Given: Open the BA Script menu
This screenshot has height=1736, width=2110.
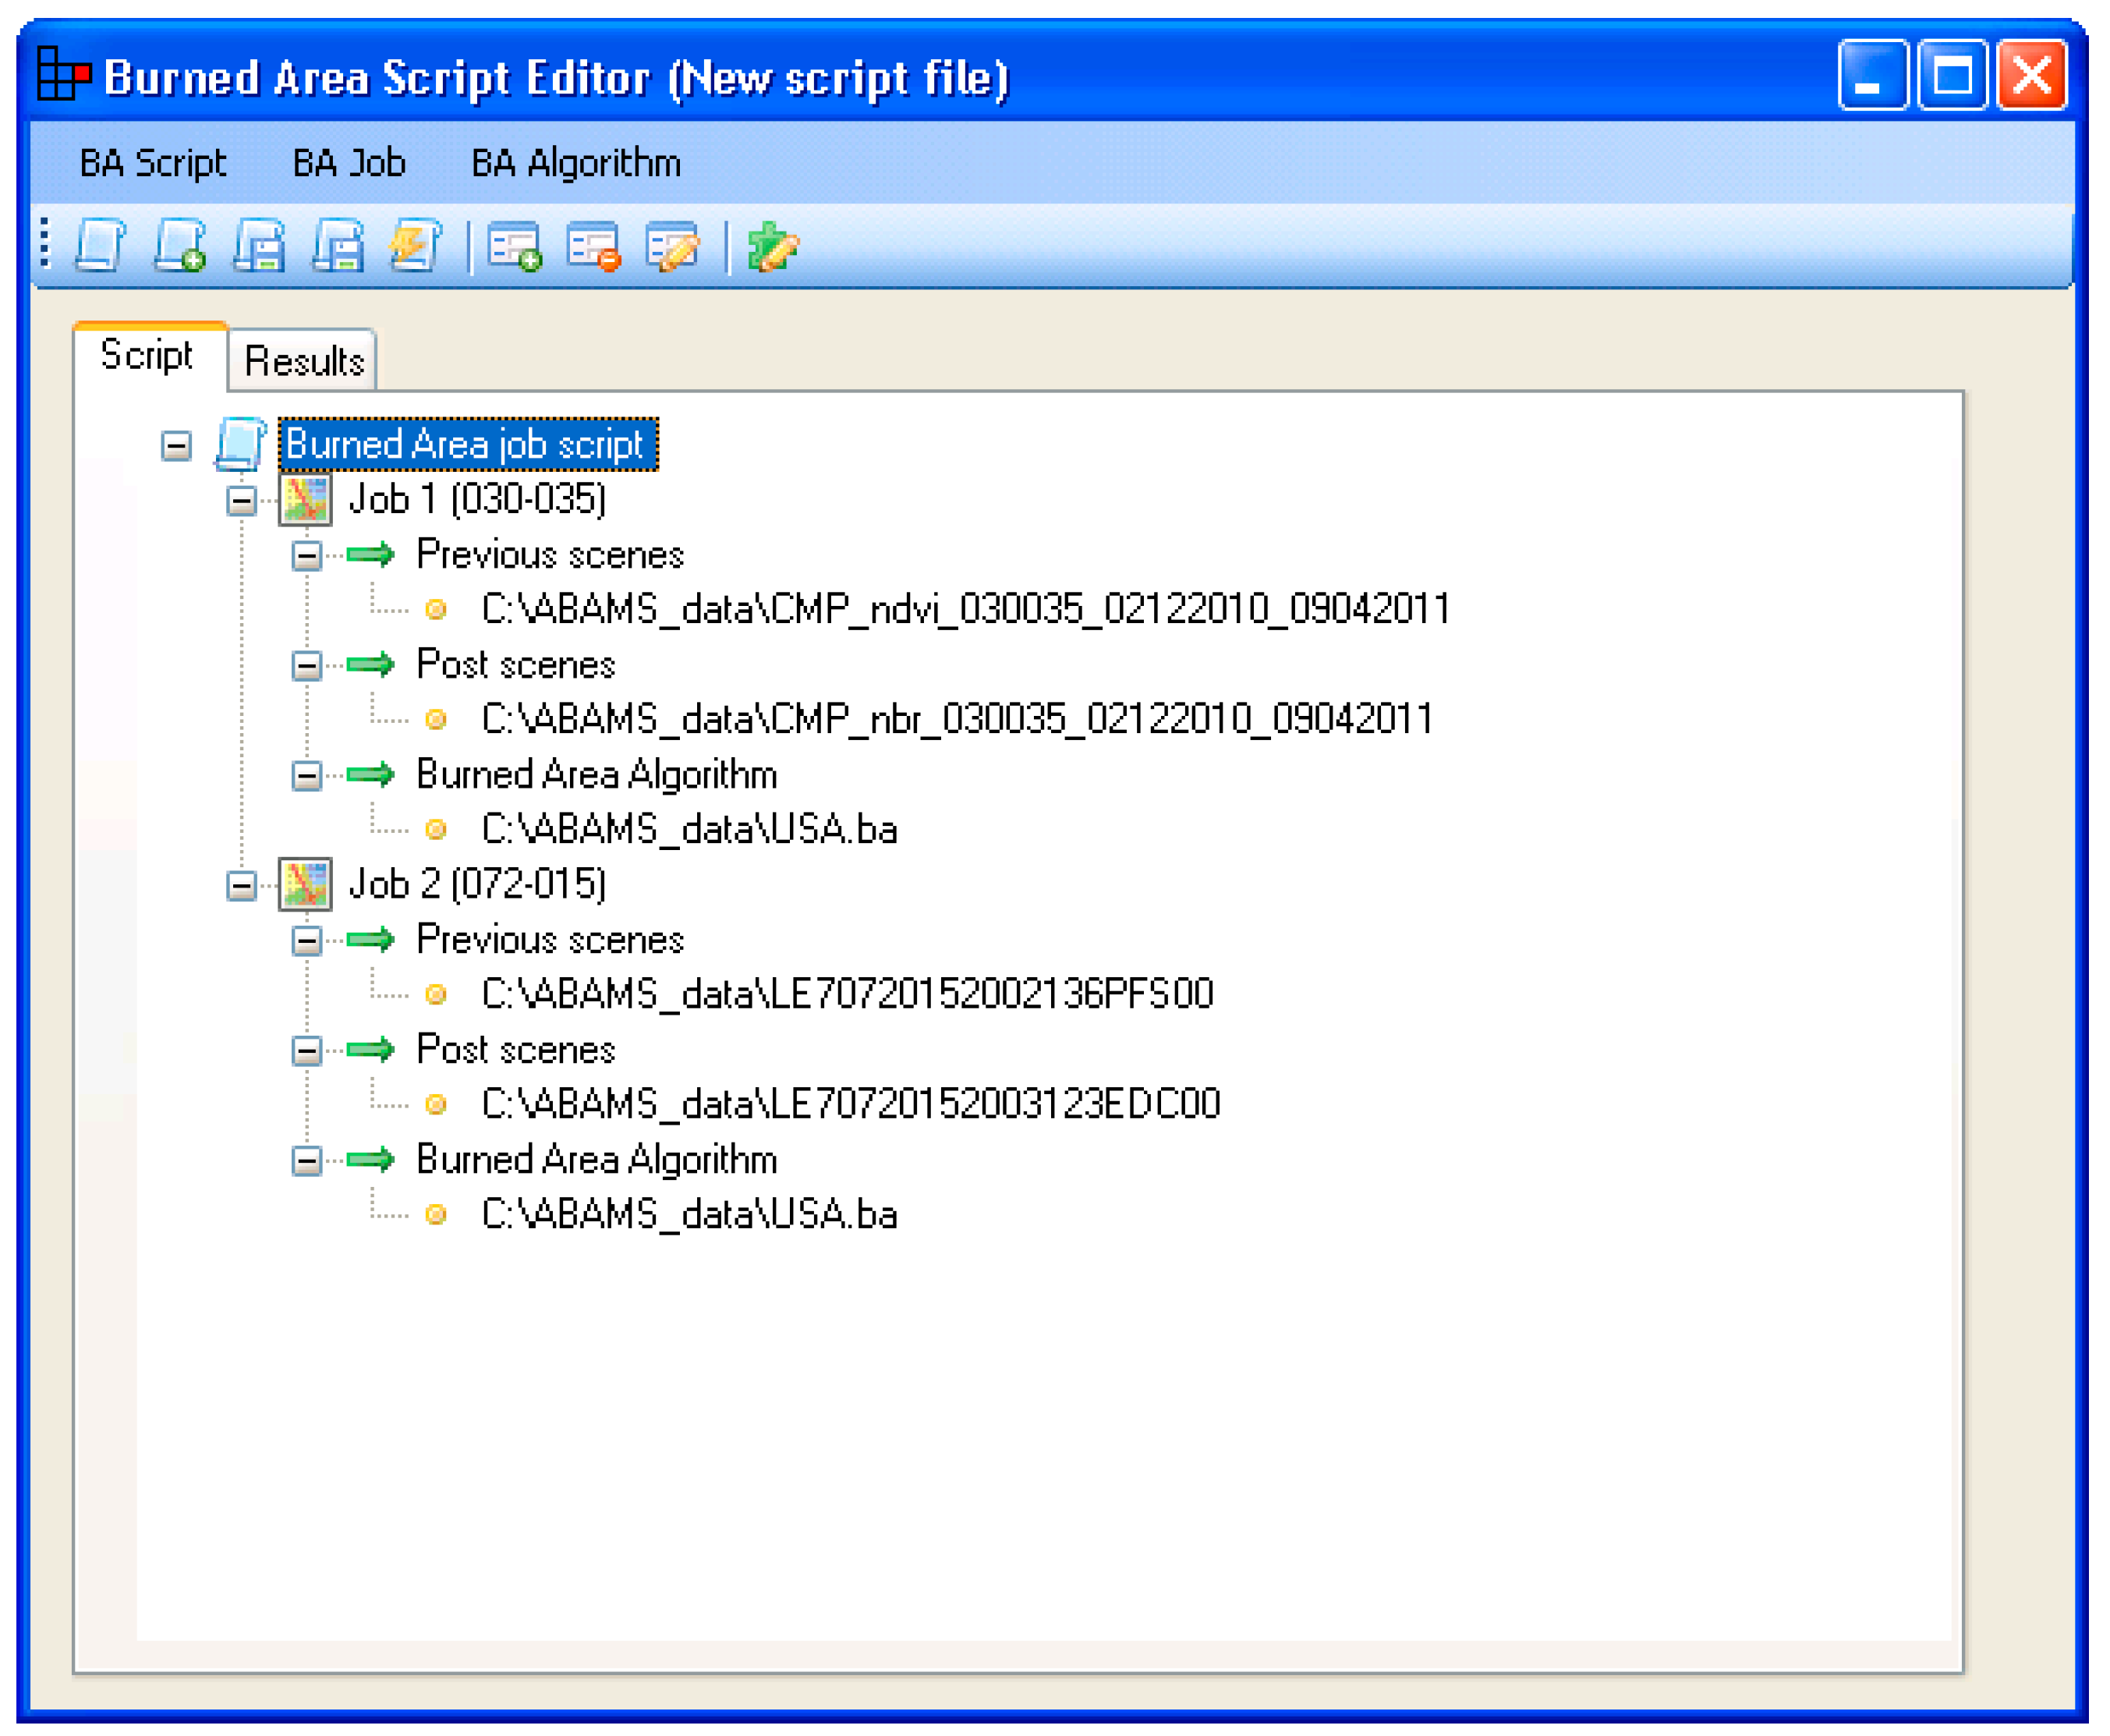Looking at the screenshot, I should coord(152,163).
